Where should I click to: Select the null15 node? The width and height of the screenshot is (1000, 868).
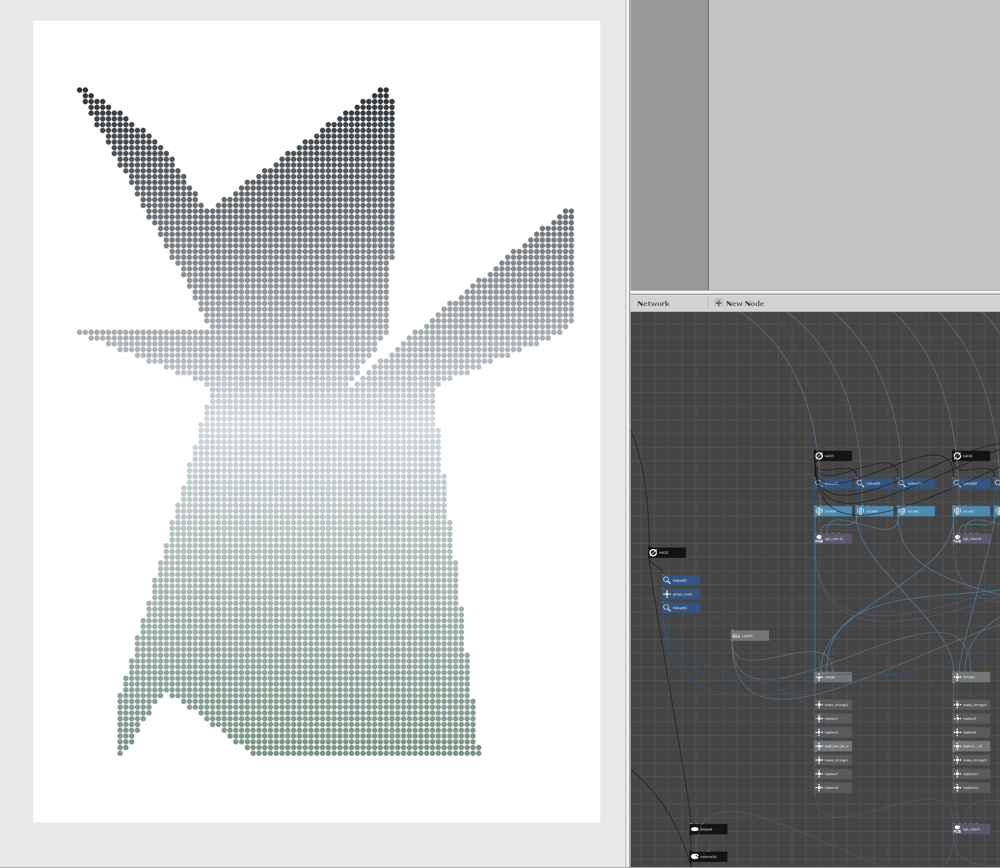tap(833, 456)
